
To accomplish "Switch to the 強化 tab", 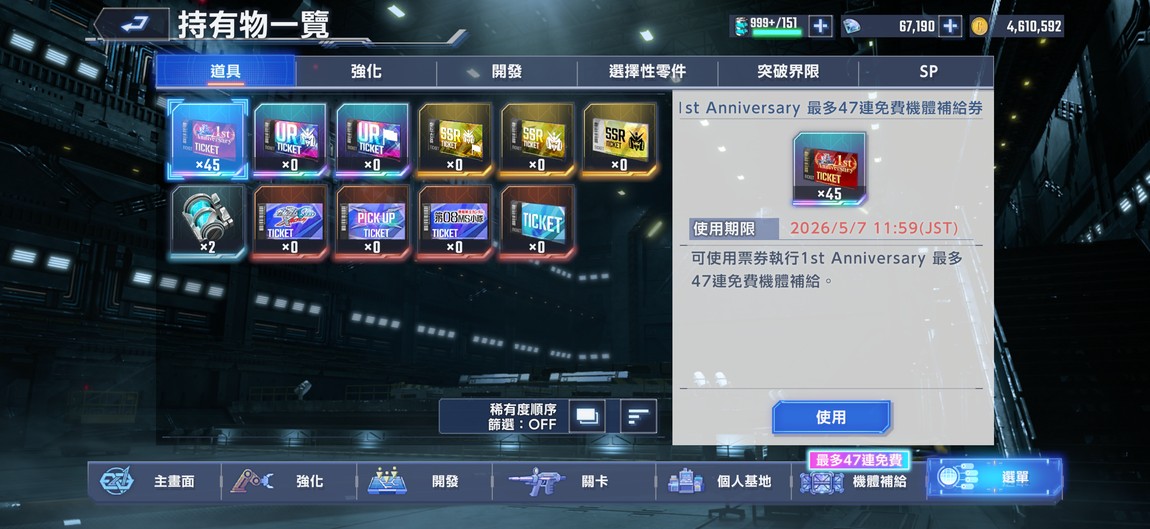I will 366,72.
